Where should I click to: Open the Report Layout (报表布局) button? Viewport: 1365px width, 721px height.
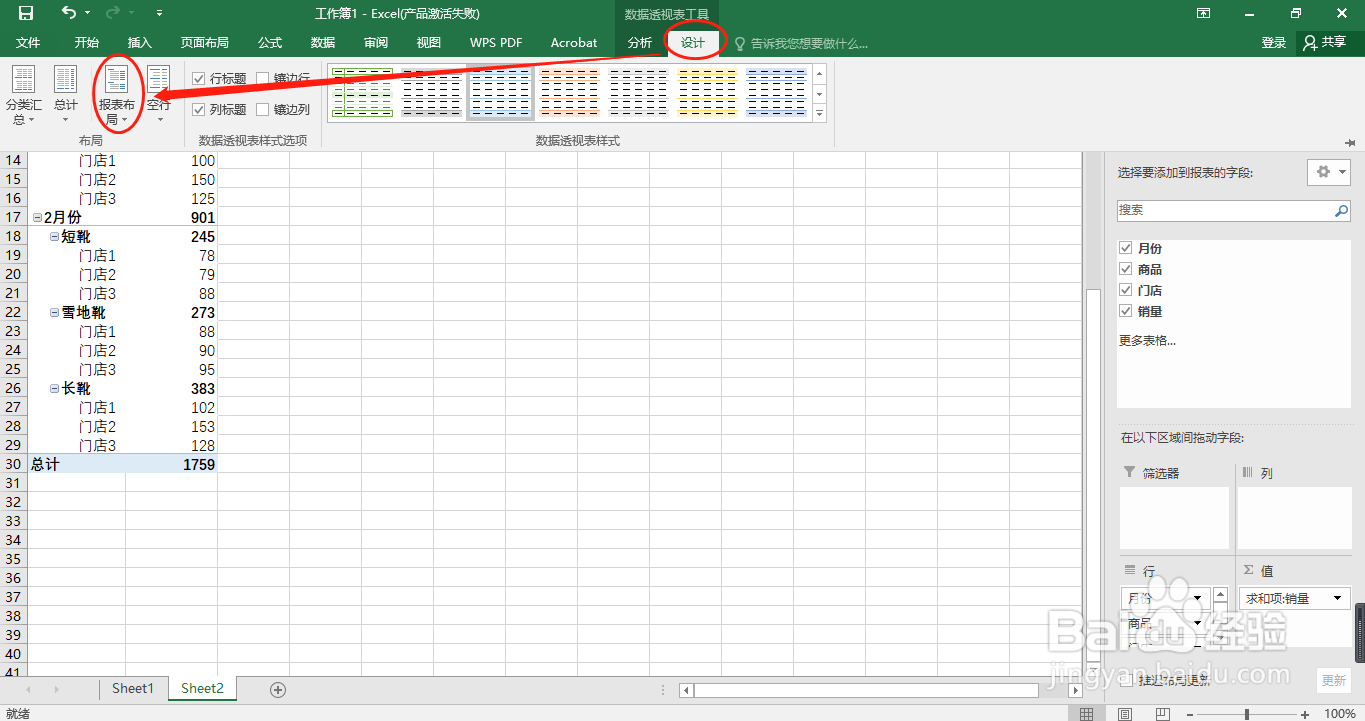pyautogui.click(x=117, y=96)
